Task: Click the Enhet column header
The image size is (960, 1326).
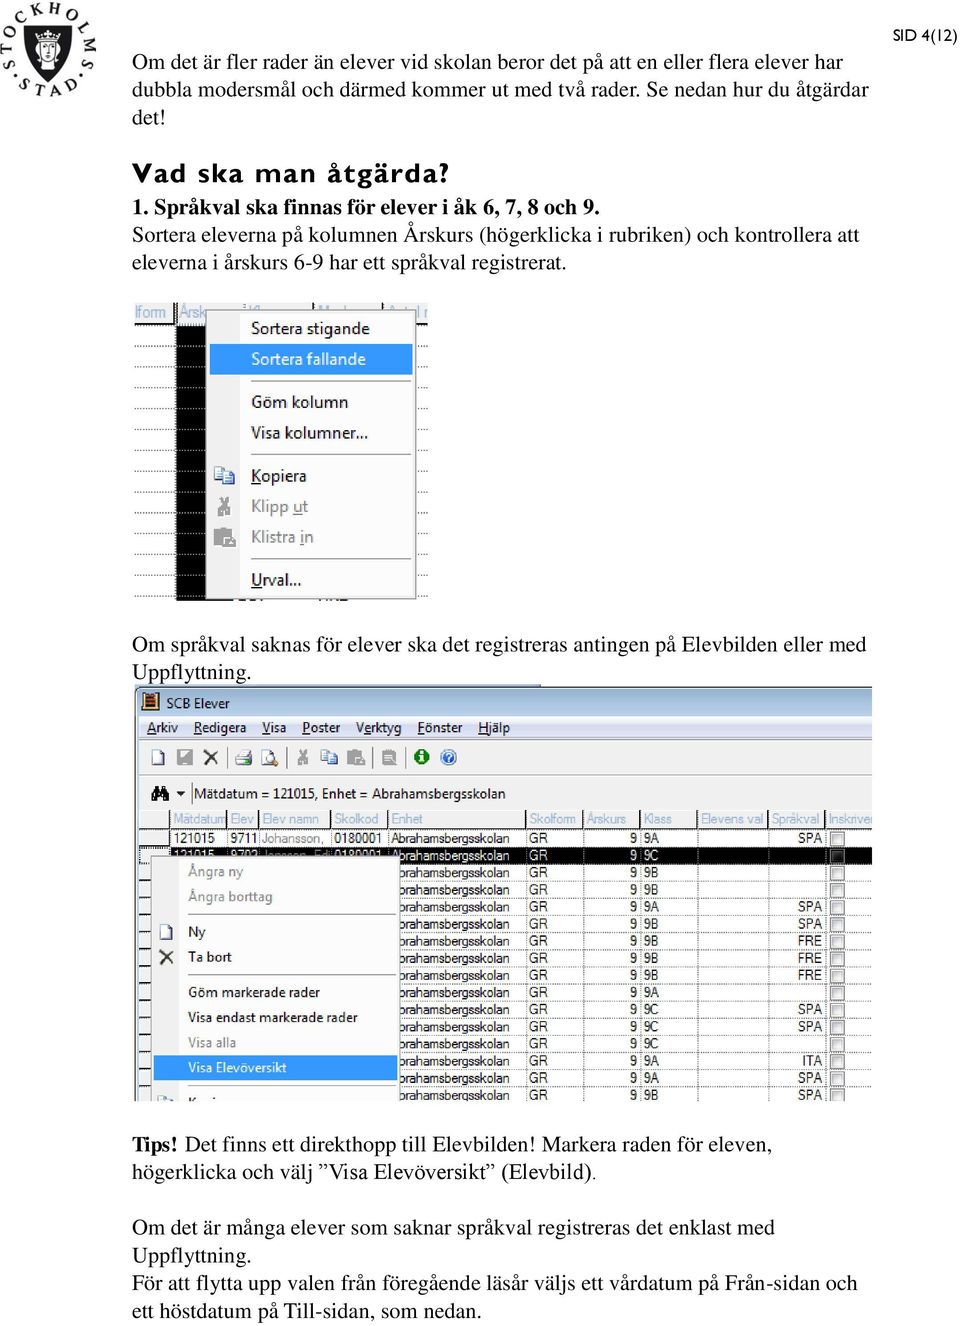Action: coord(457,819)
